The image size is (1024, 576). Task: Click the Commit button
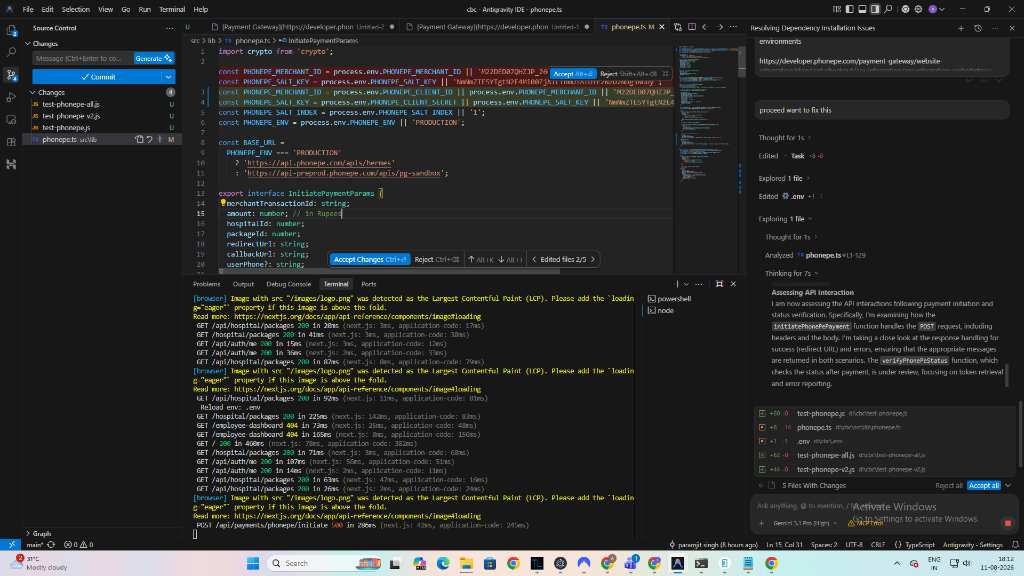coord(97,77)
